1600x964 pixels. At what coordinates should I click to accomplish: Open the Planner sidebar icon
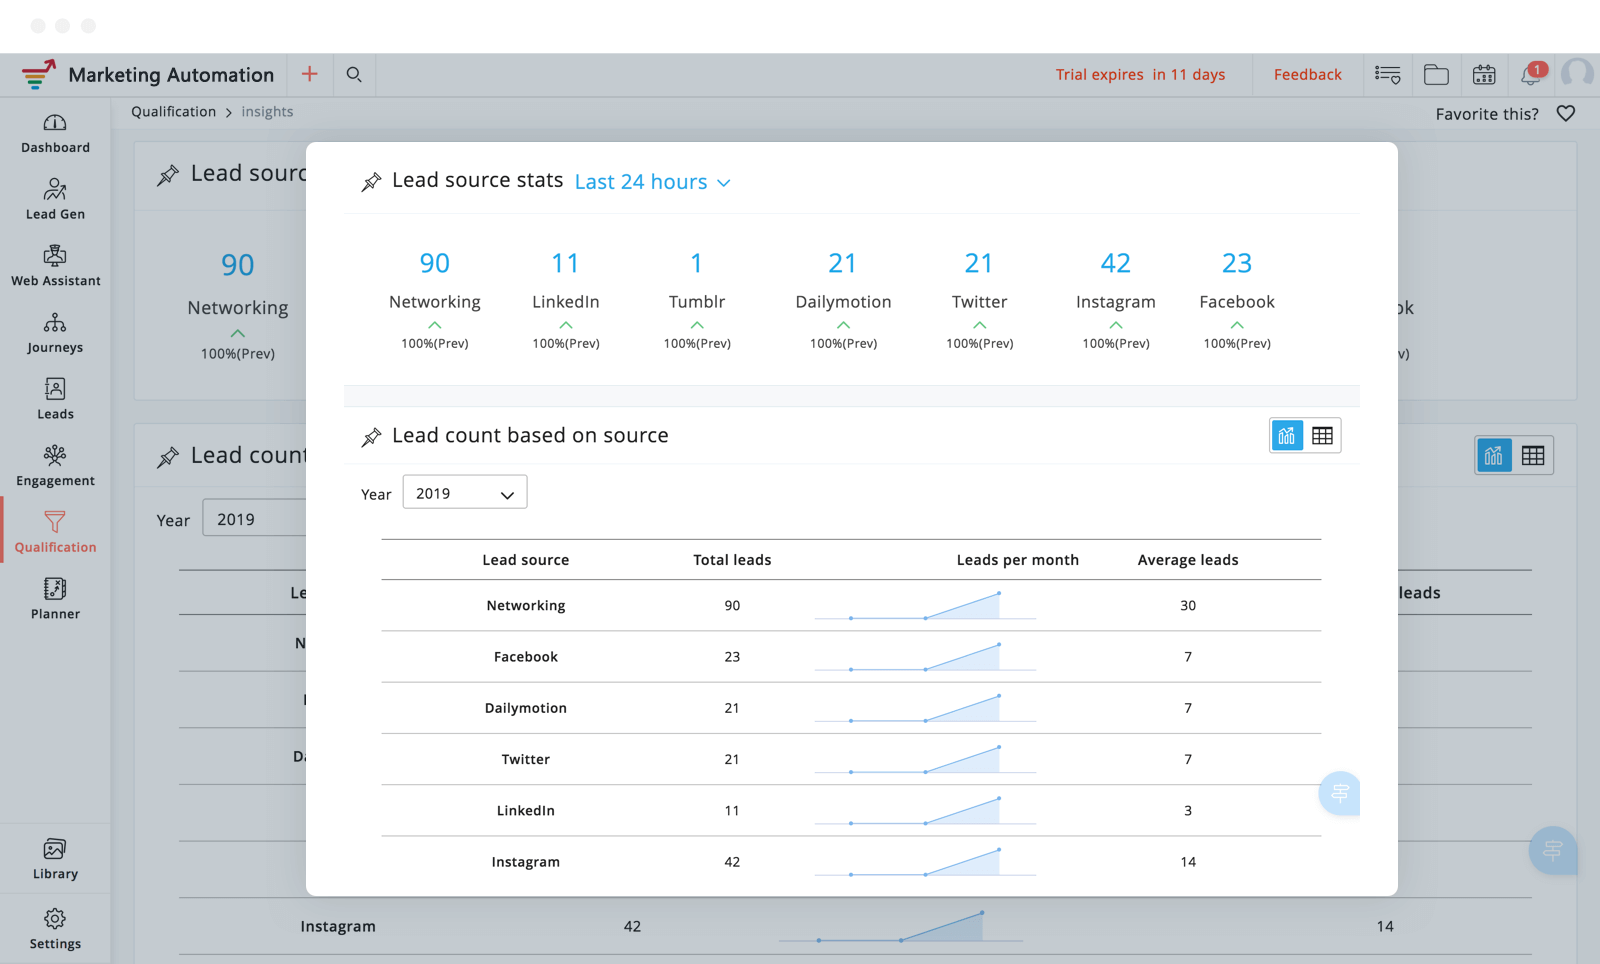tap(55, 600)
